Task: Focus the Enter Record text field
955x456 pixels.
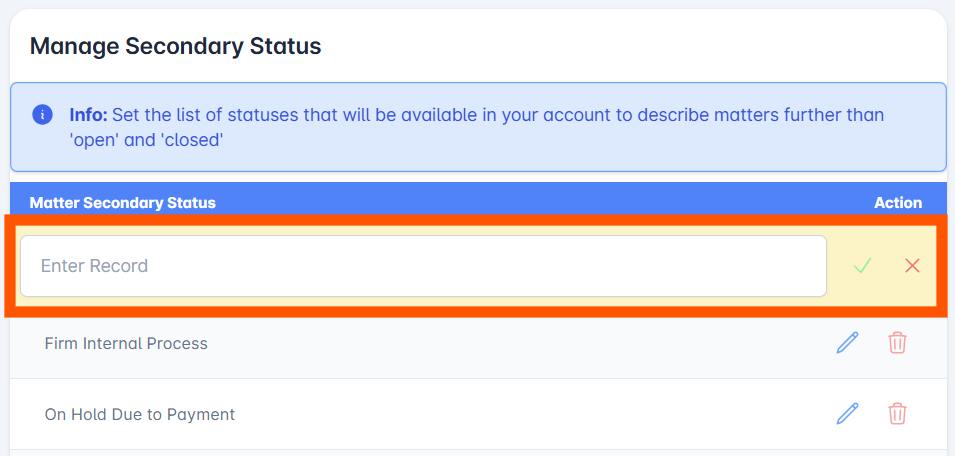Action: pos(423,266)
